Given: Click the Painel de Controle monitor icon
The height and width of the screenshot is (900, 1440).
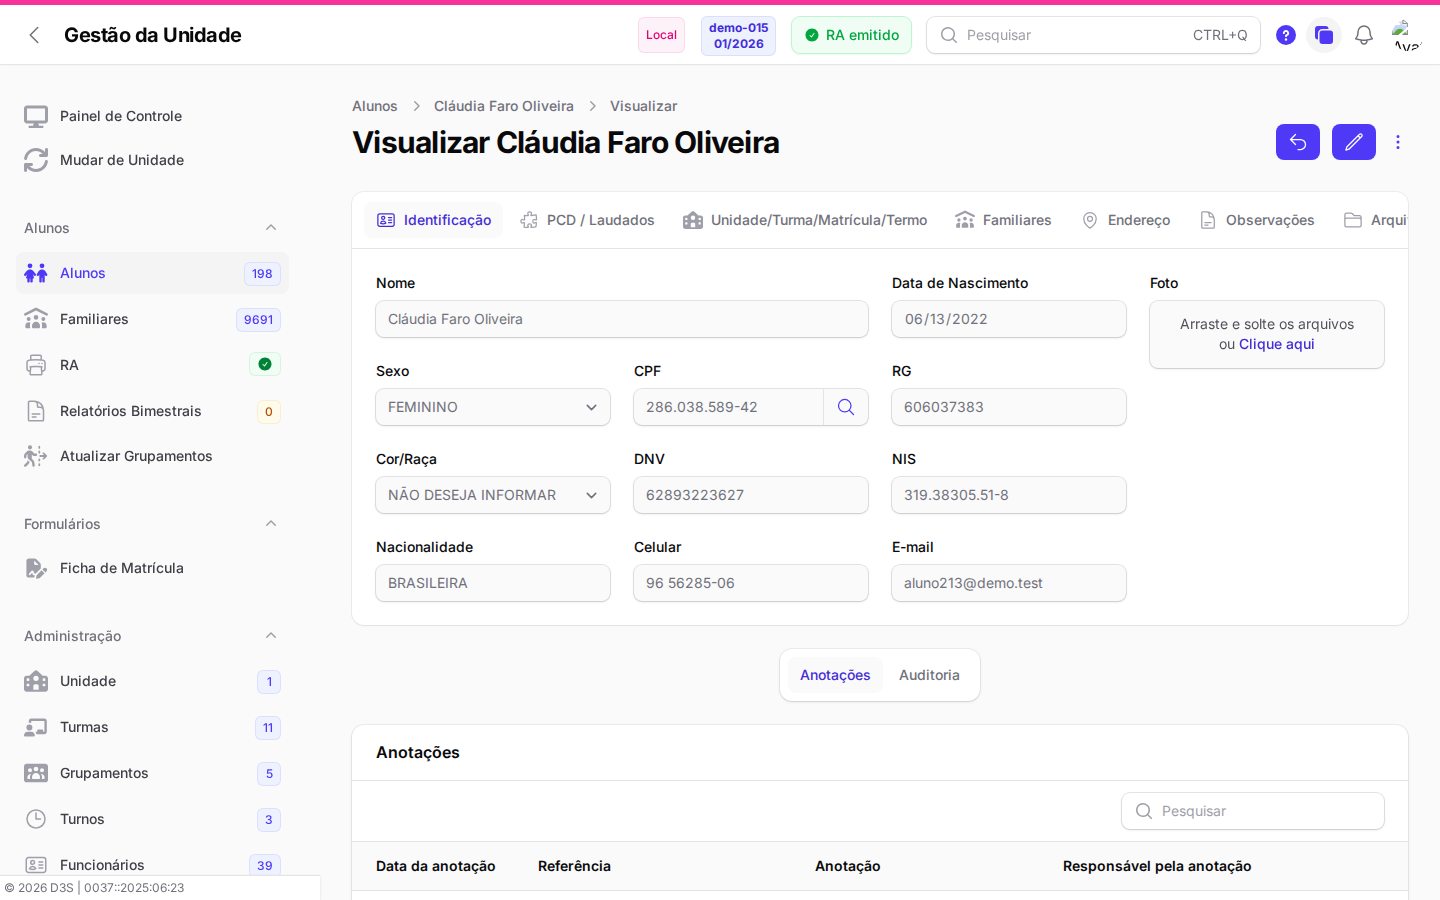Looking at the screenshot, I should click(x=36, y=116).
